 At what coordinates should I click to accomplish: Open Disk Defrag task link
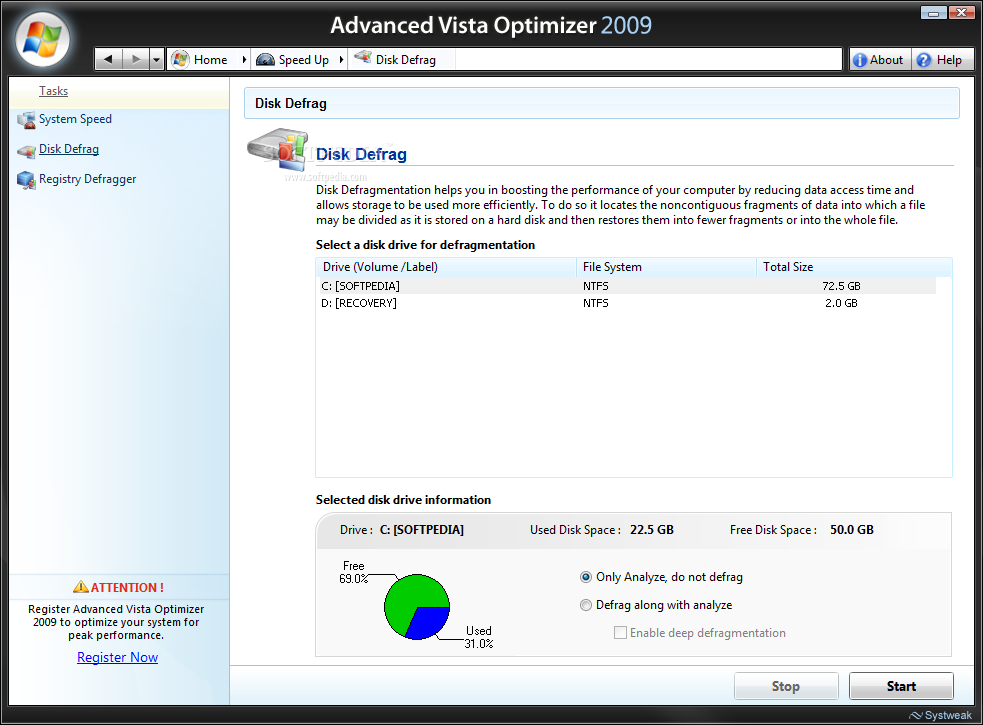(69, 149)
